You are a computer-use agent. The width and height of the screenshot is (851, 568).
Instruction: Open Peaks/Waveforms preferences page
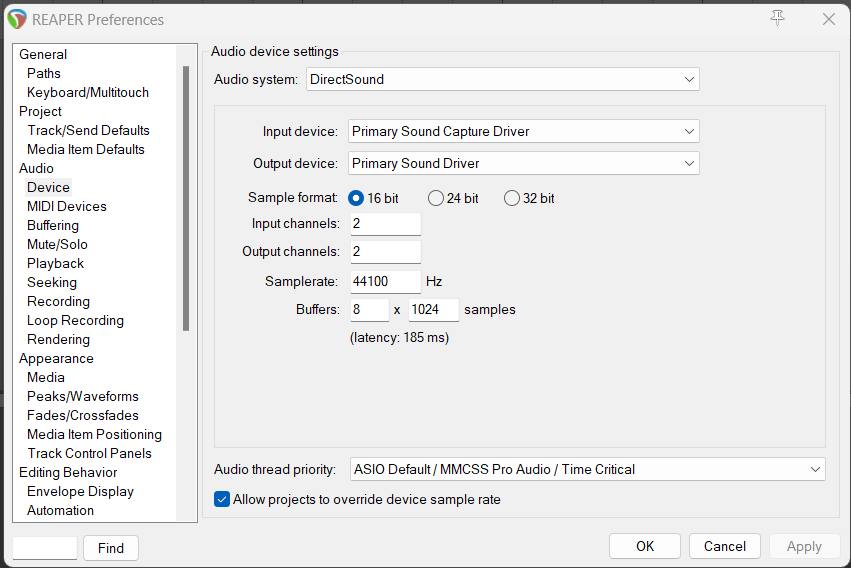click(x=83, y=396)
